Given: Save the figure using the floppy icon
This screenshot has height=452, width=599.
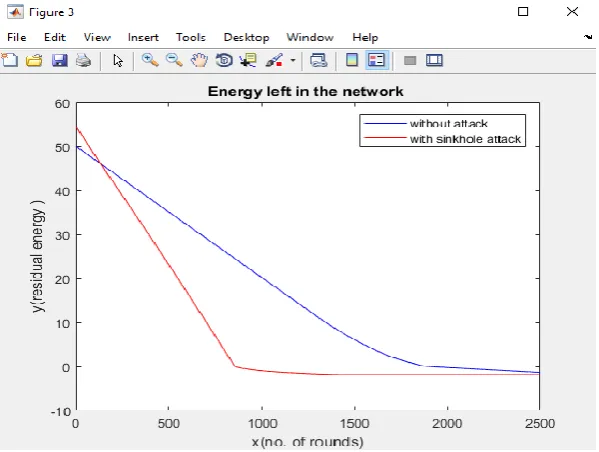Looking at the screenshot, I should click(x=60, y=60).
